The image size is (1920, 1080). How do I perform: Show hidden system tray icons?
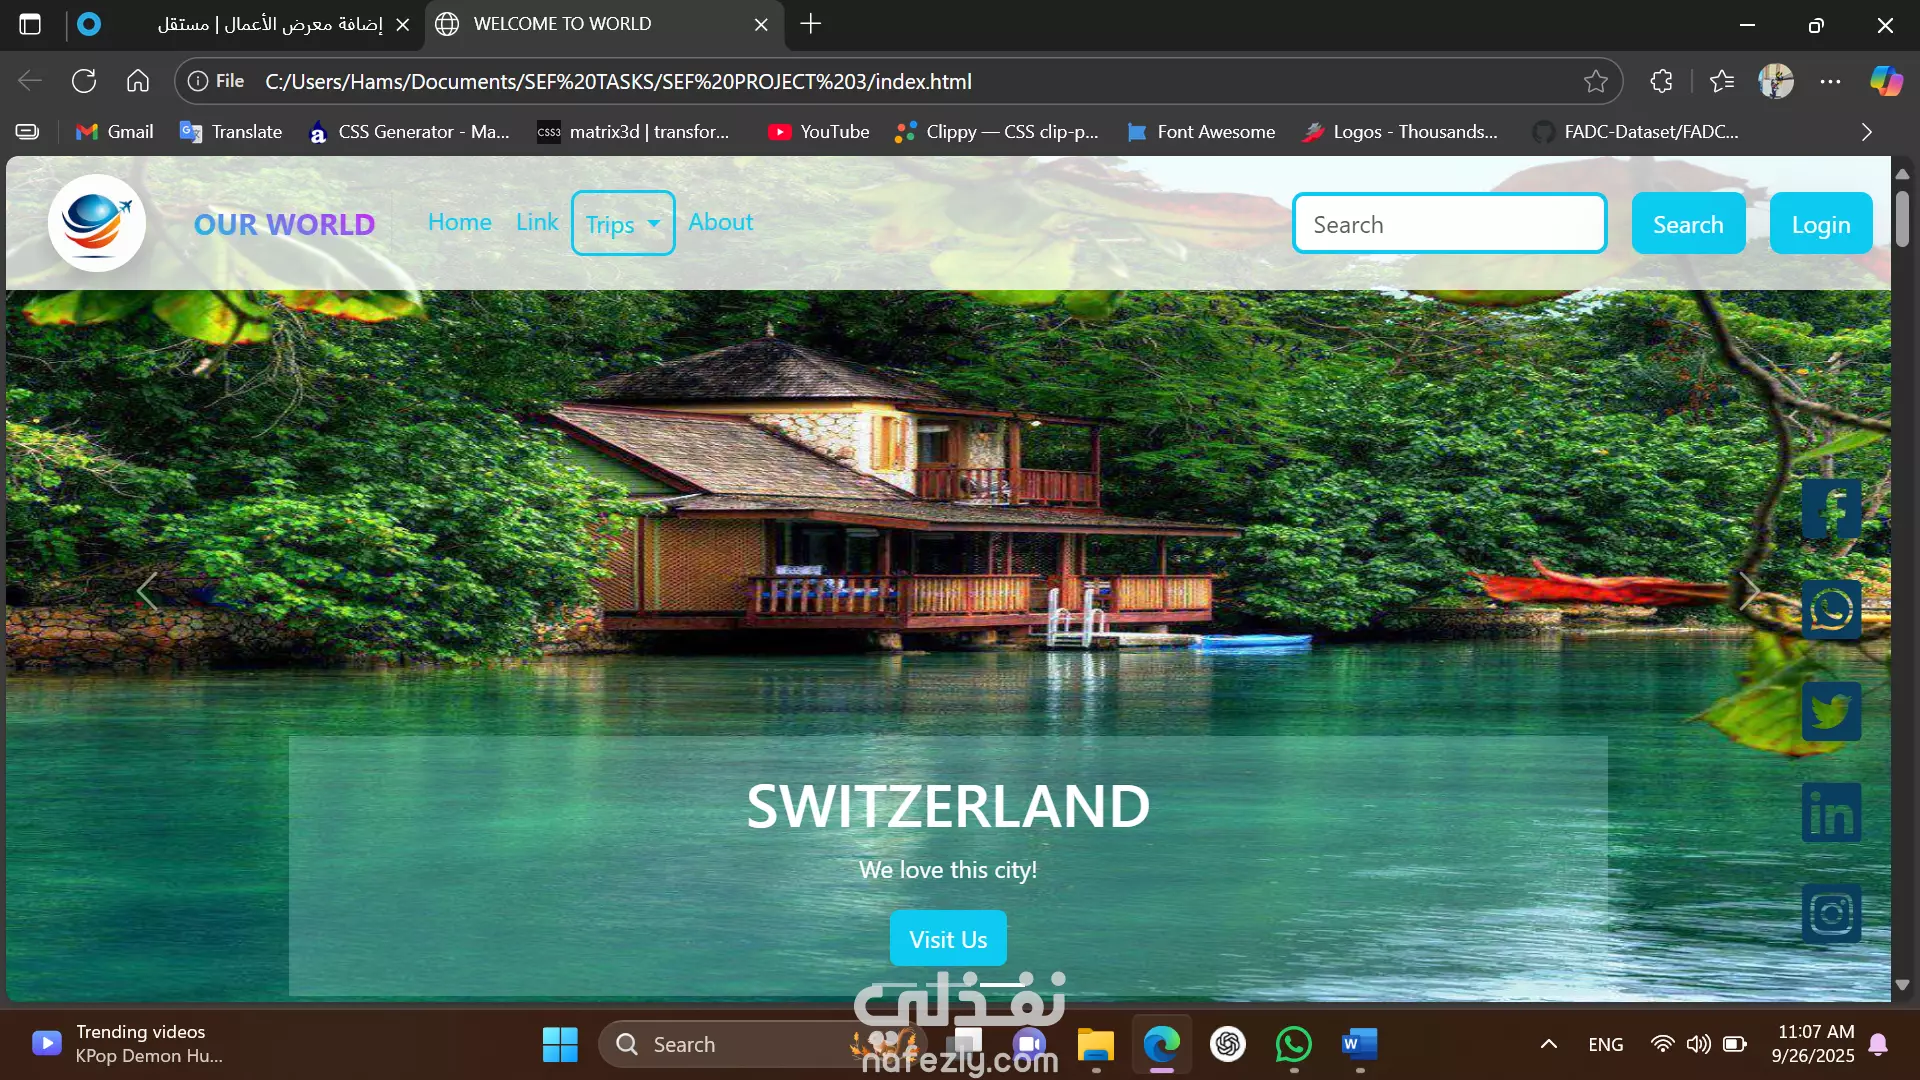click(1548, 1044)
